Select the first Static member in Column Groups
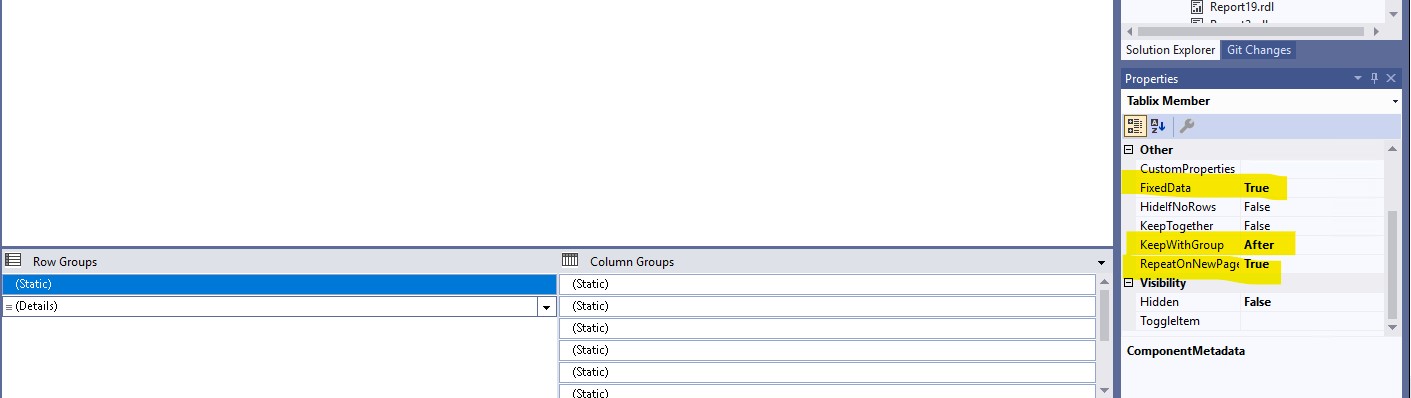1411x398 pixels. pos(827,284)
